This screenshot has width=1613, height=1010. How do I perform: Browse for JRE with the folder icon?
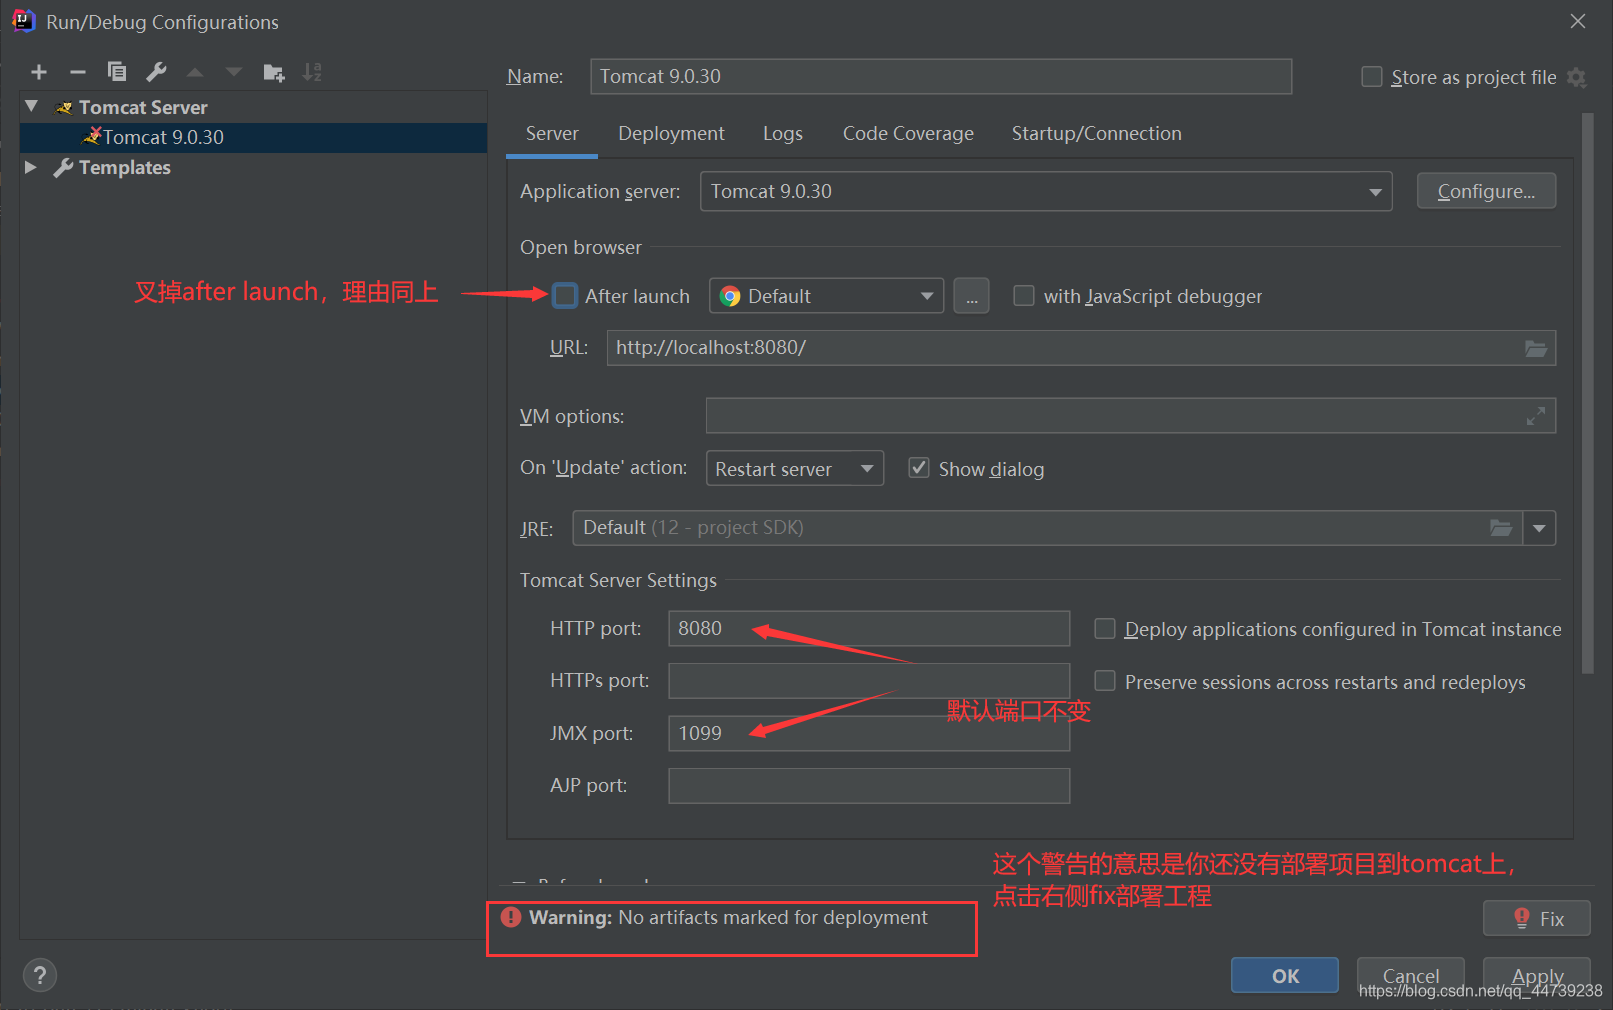[x=1501, y=528]
